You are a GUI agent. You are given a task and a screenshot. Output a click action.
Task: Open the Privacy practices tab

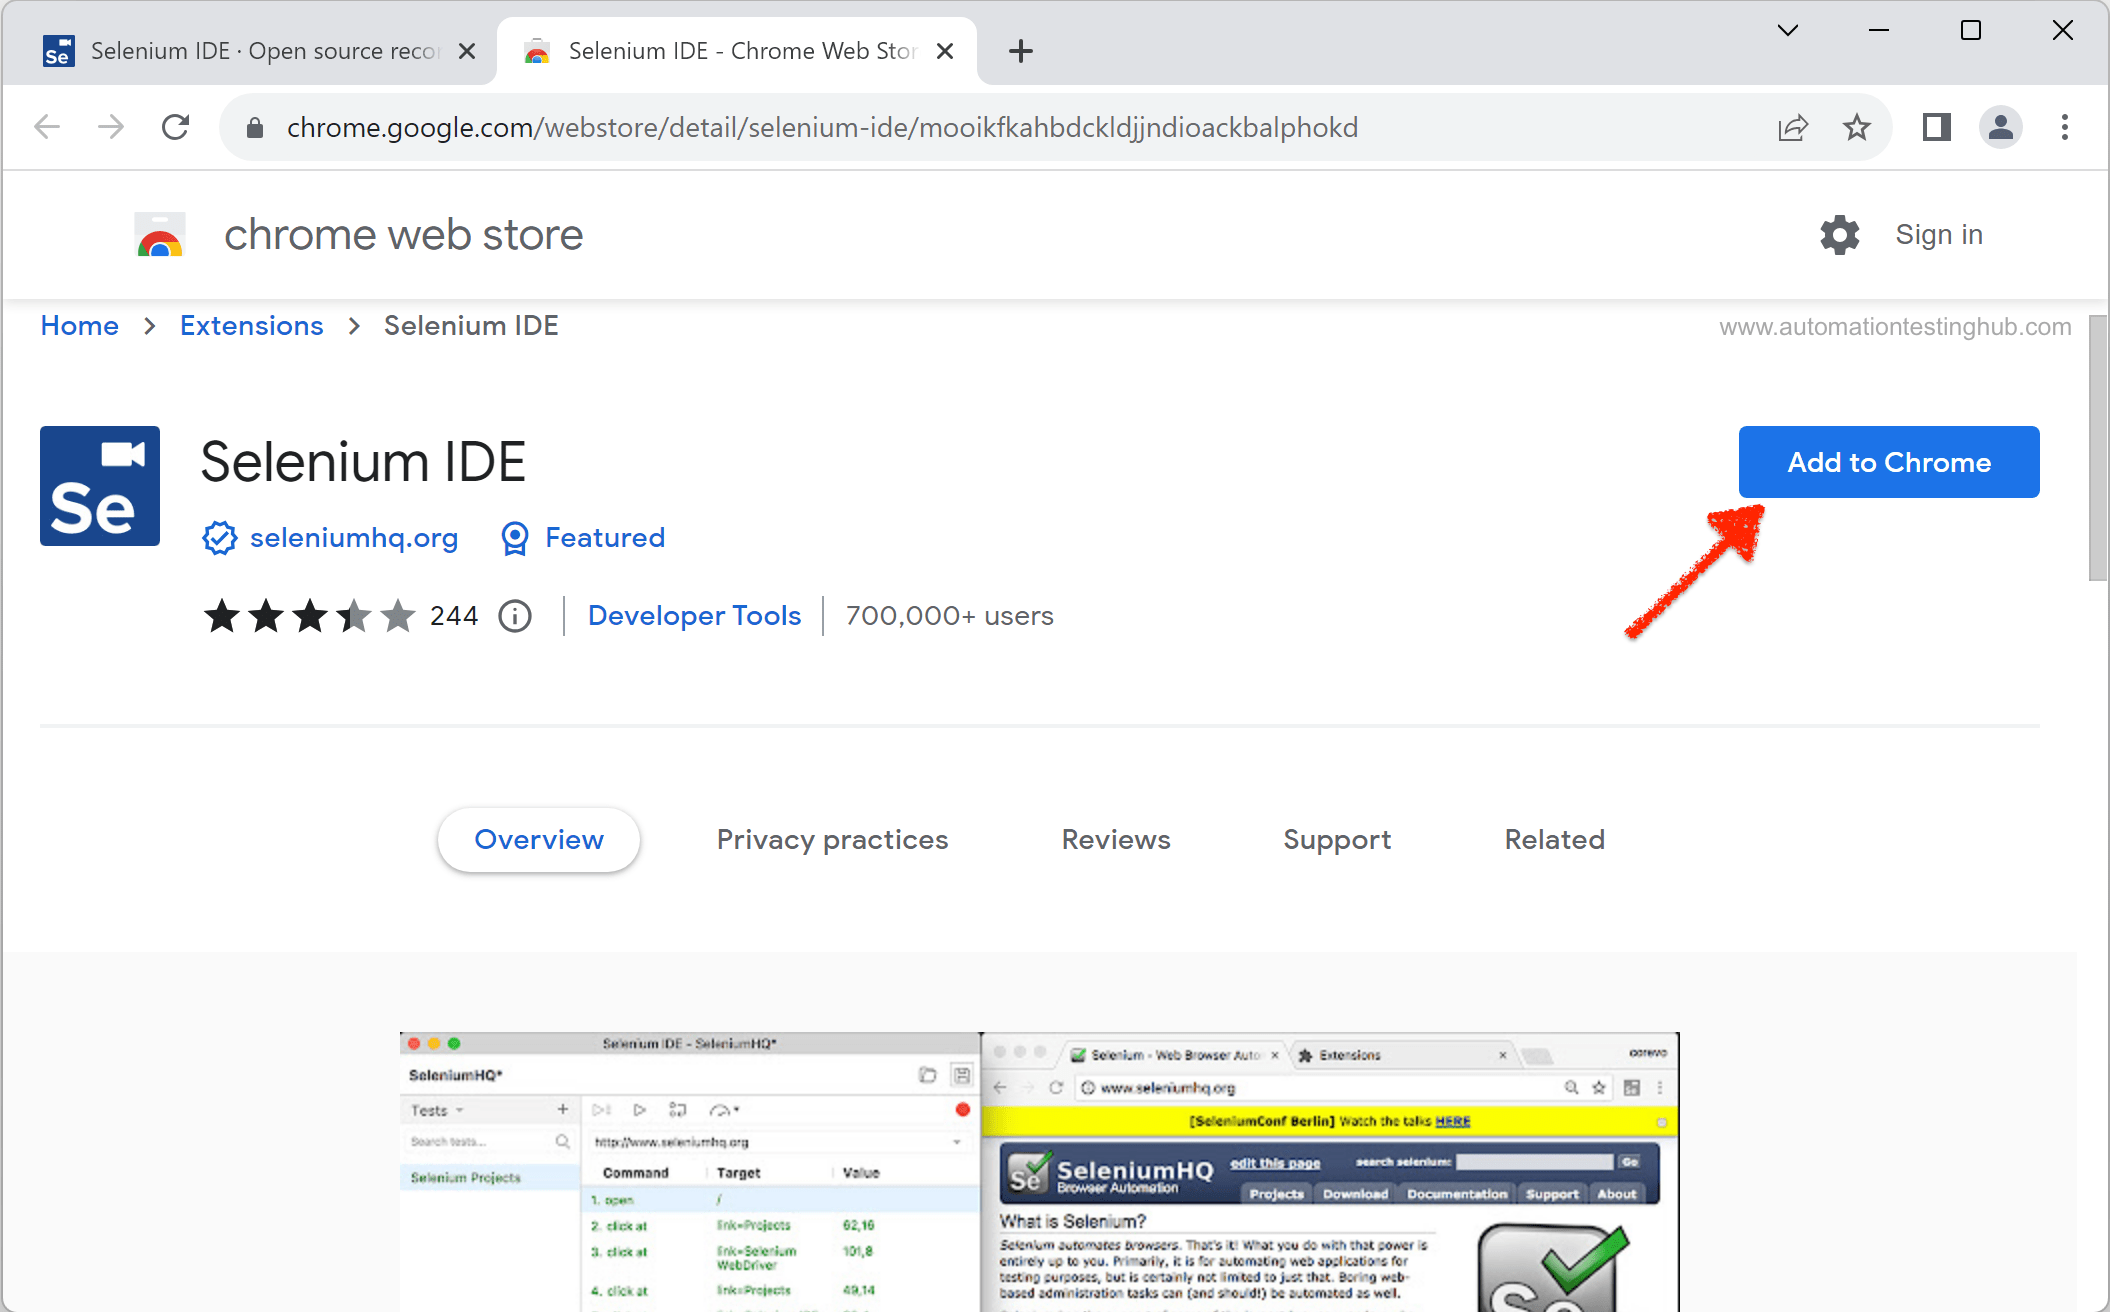[832, 840]
